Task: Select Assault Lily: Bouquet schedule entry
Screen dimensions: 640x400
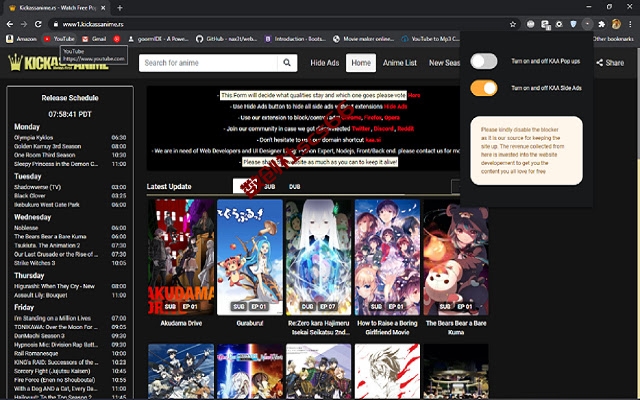Action: click(x=41, y=295)
